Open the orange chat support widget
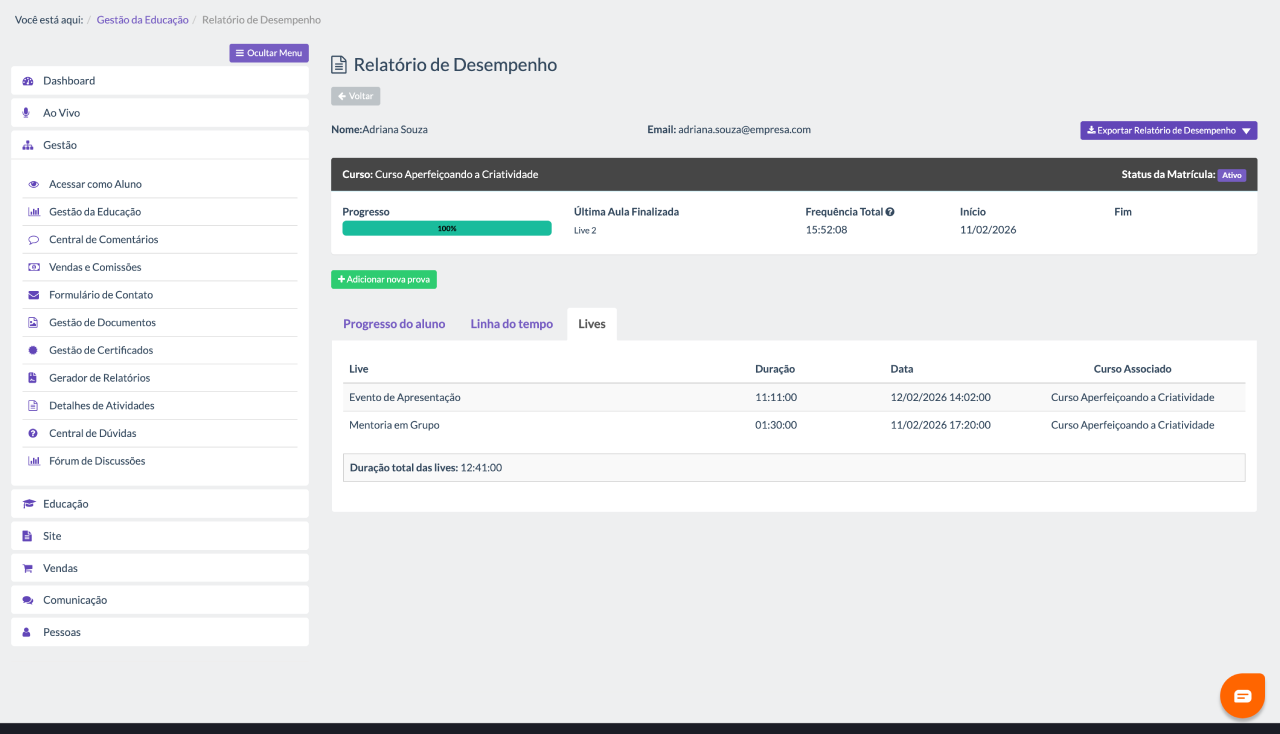Image resolution: width=1280 pixels, height=734 pixels. pyautogui.click(x=1242, y=696)
